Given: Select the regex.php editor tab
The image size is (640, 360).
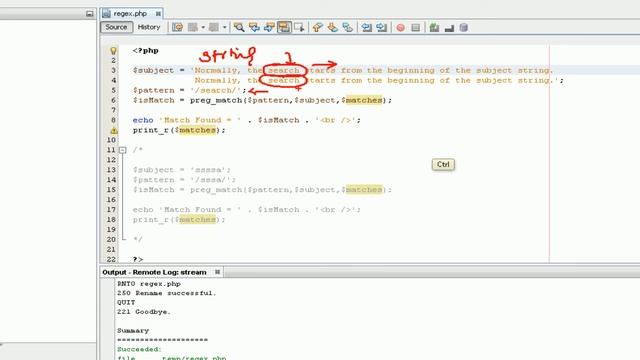Looking at the screenshot, I should click(130, 13).
